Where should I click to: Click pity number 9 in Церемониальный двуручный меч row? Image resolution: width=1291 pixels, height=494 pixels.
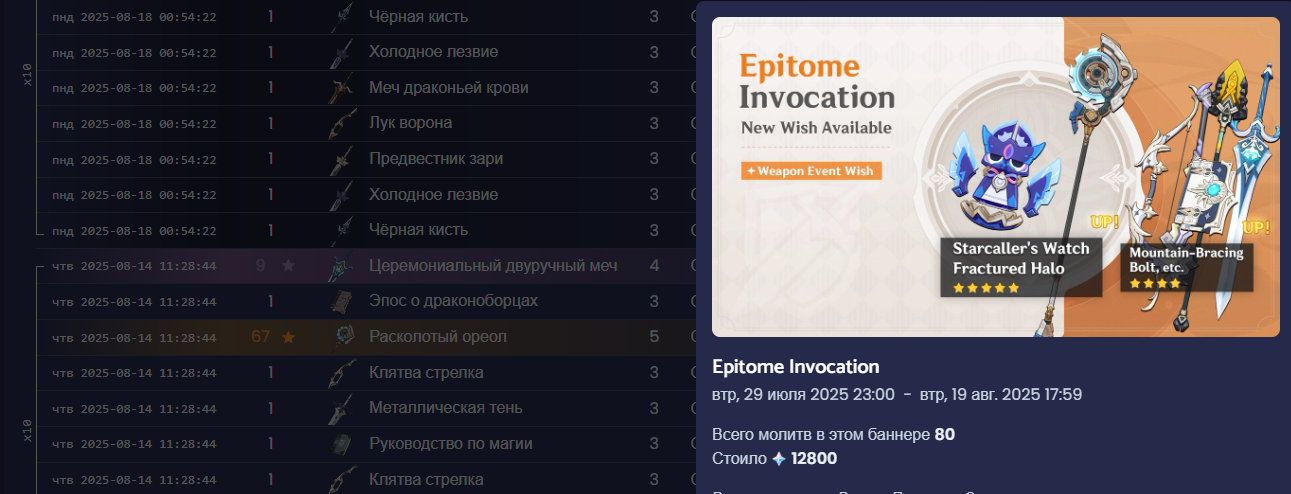(x=261, y=266)
